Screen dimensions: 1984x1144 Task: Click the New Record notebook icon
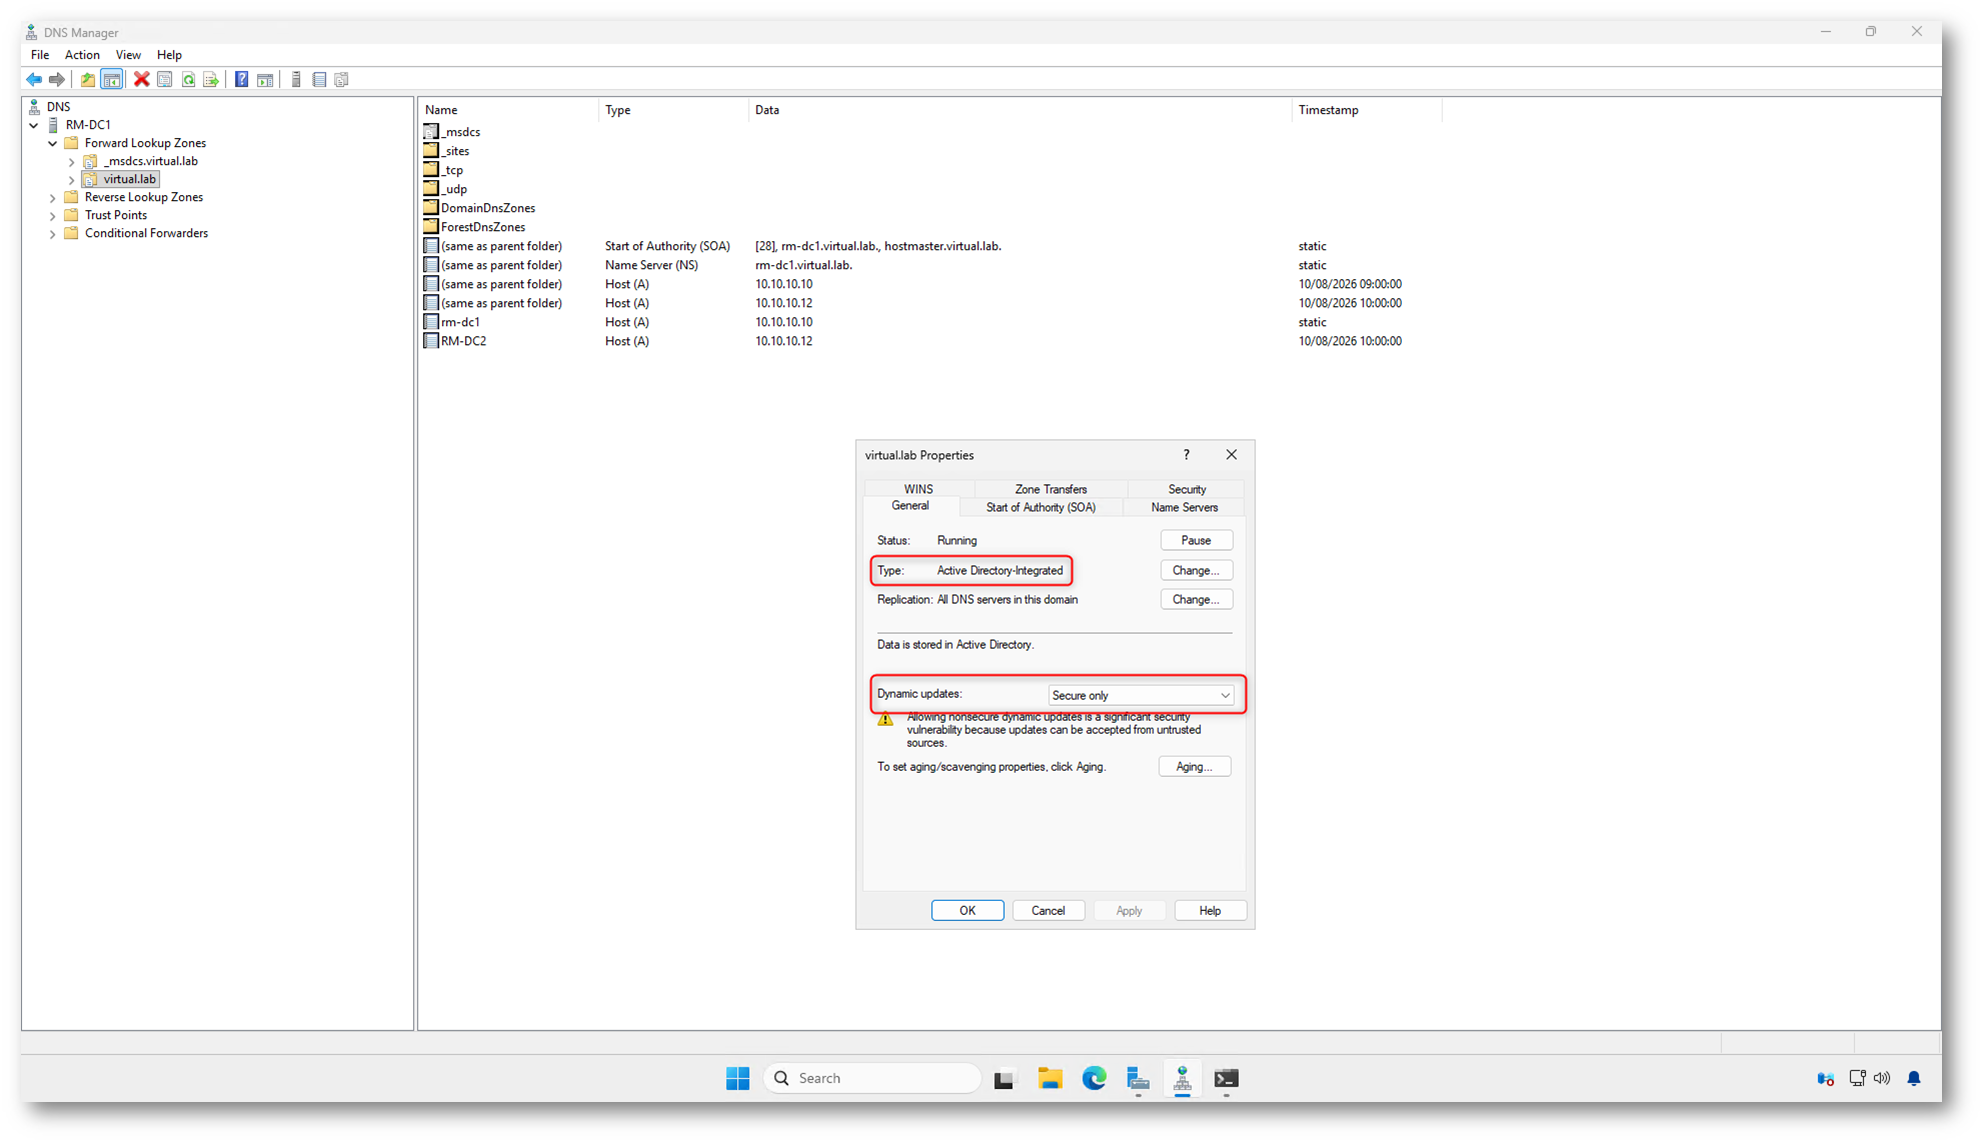(319, 80)
